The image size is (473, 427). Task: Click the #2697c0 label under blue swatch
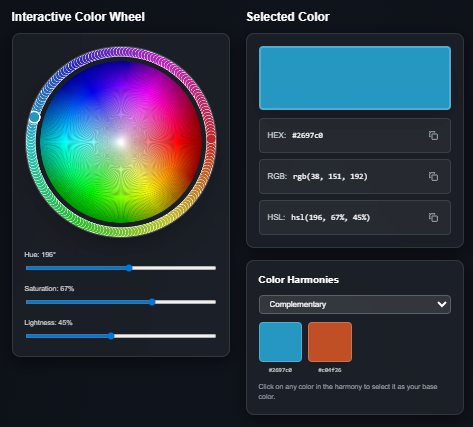click(280, 370)
